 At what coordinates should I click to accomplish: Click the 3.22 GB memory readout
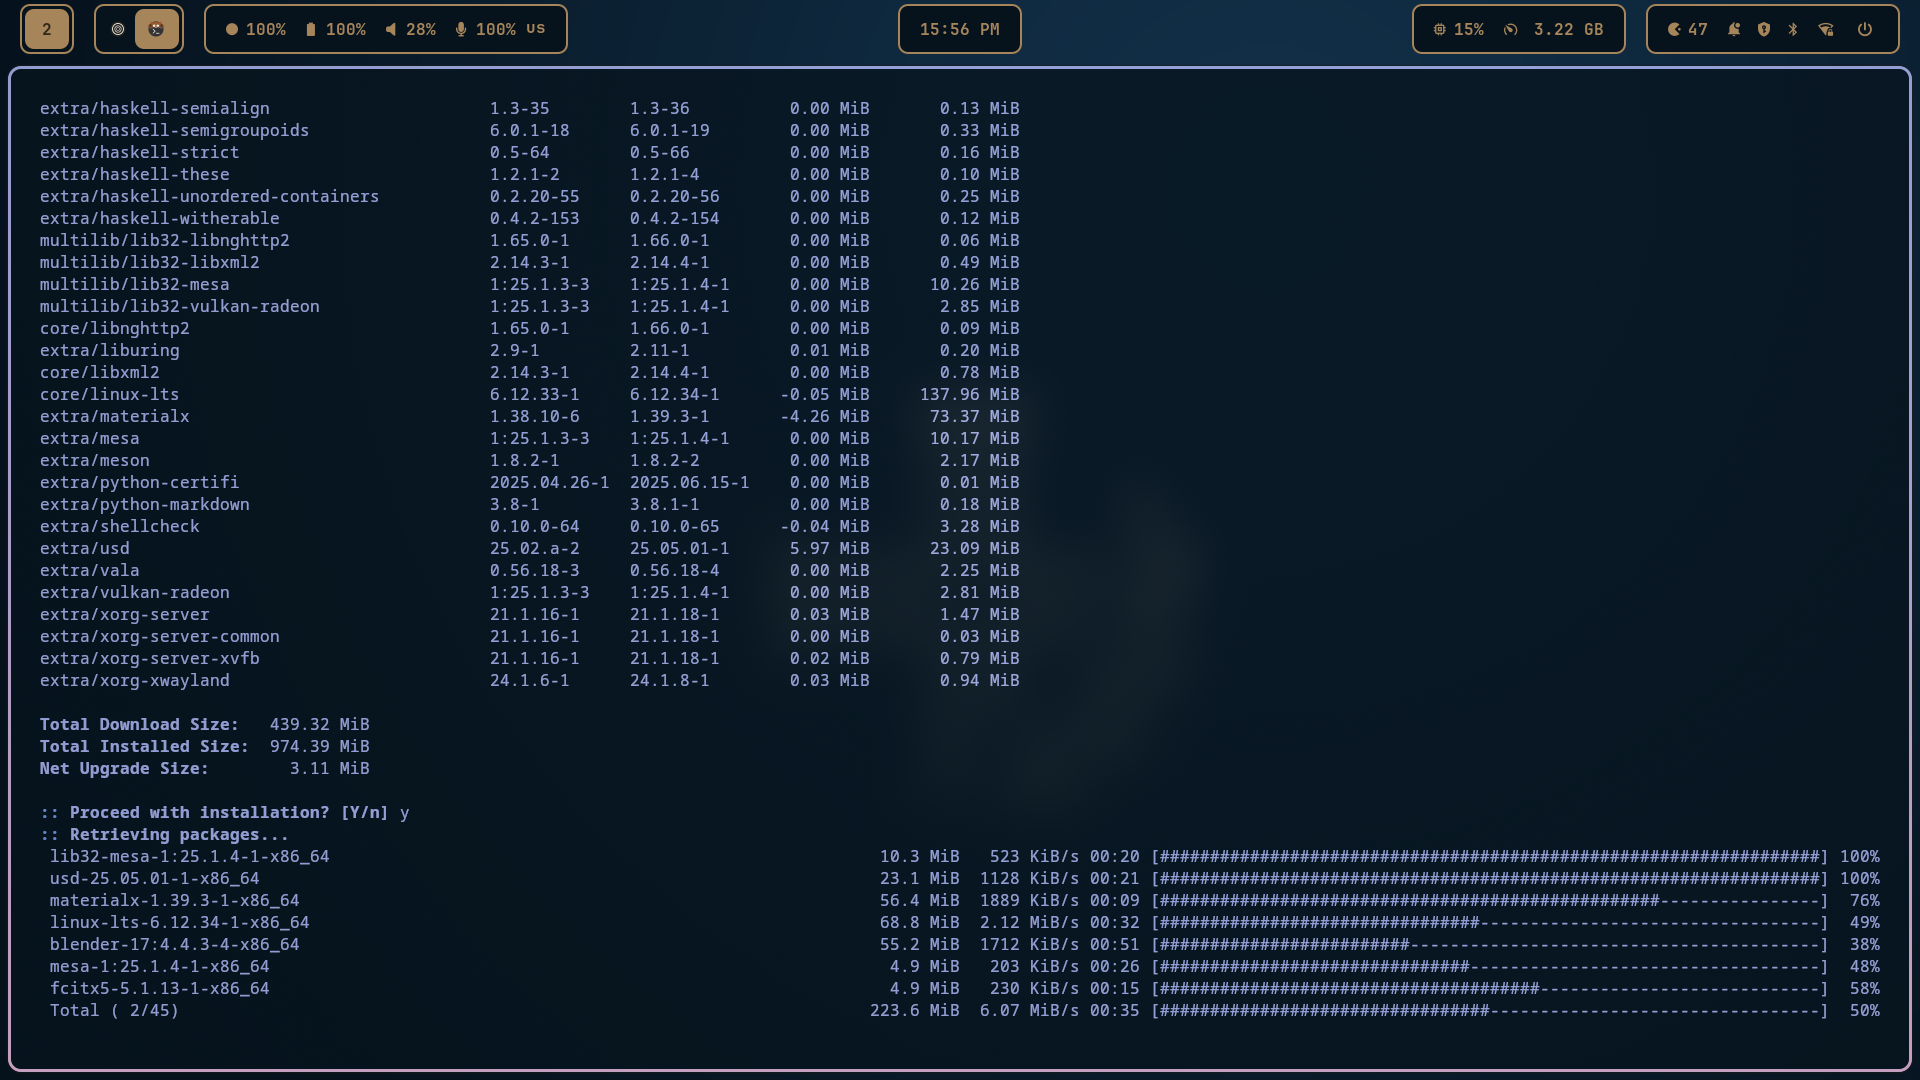(x=1568, y=30)
